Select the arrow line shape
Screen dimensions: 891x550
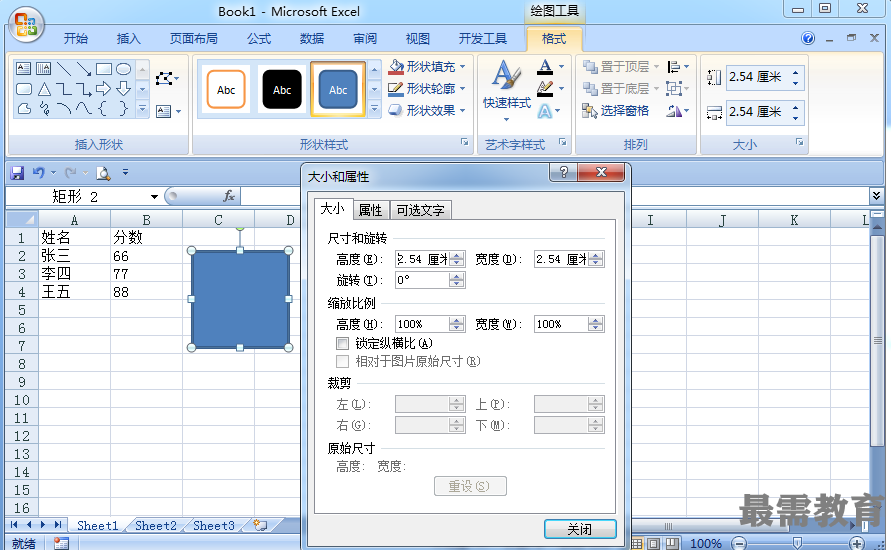[x=84, y=69]
